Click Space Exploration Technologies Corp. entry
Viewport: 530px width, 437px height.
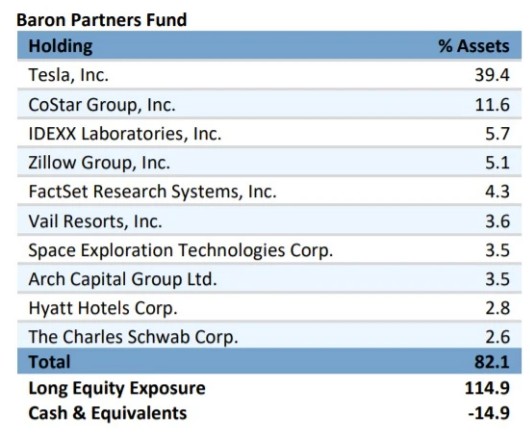181,250
